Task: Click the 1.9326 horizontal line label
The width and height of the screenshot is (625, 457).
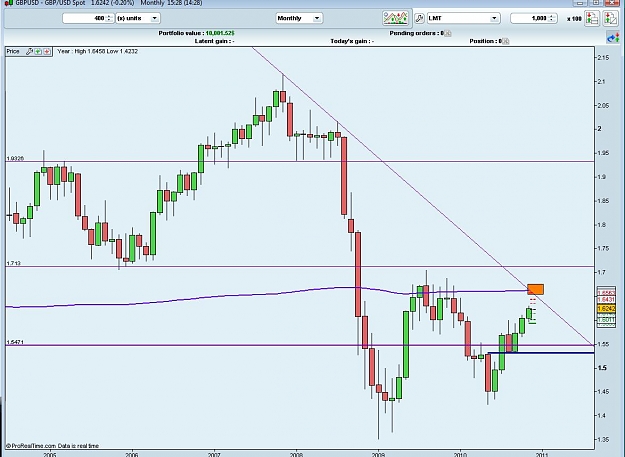Action: [15, 159]
